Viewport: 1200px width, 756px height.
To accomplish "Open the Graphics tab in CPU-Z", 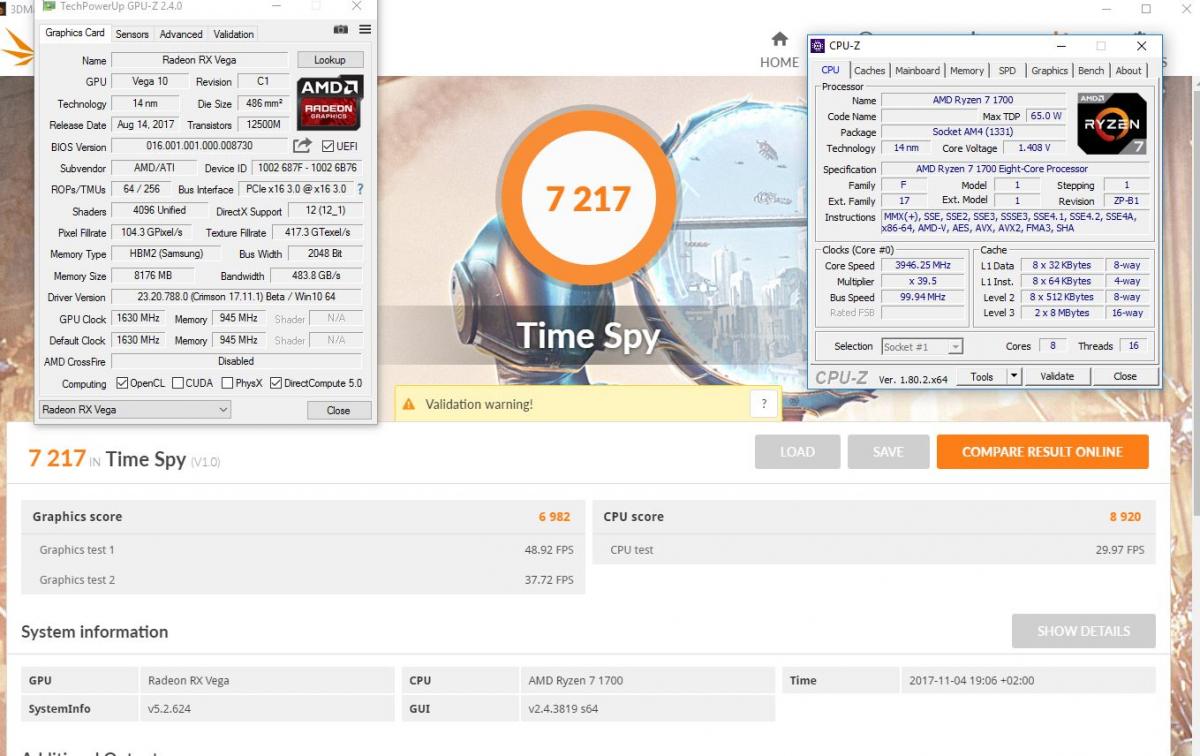I will tap(1049, 70).
